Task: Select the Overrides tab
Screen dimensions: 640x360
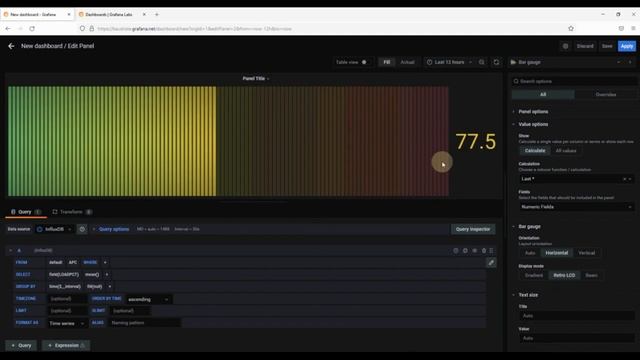Action: (606, 95)
